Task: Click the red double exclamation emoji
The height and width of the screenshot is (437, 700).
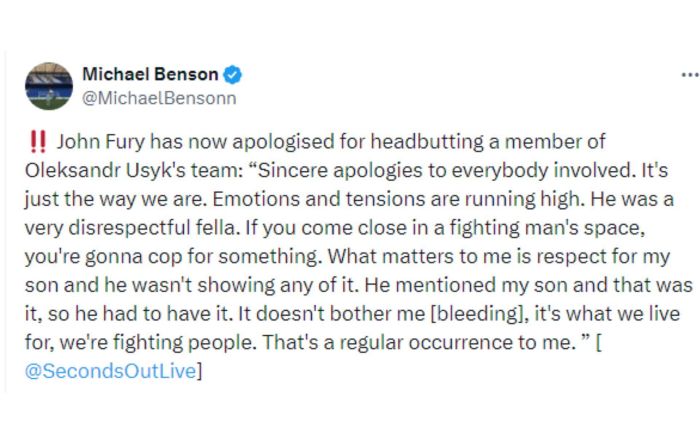Action: tap(40, 141)
